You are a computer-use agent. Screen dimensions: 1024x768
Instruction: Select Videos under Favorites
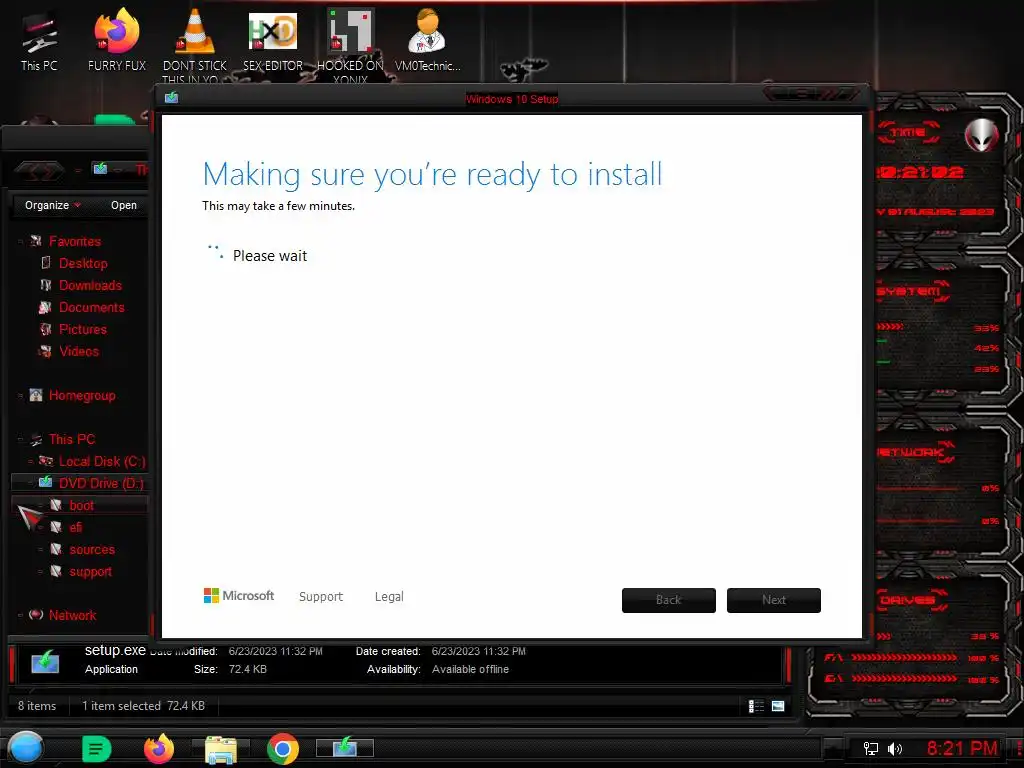click(x=79, y=351)
